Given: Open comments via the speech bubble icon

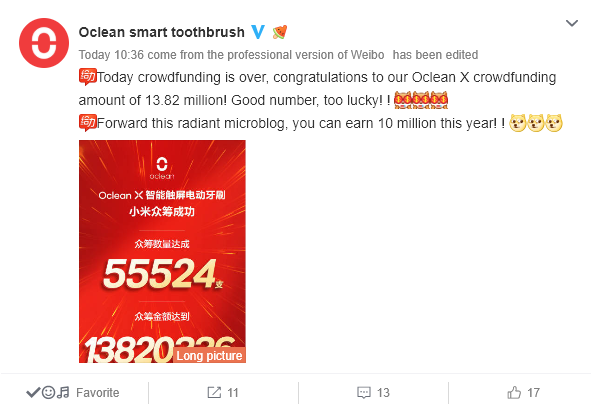Looking at the screenshot, I should pos(364,393).
